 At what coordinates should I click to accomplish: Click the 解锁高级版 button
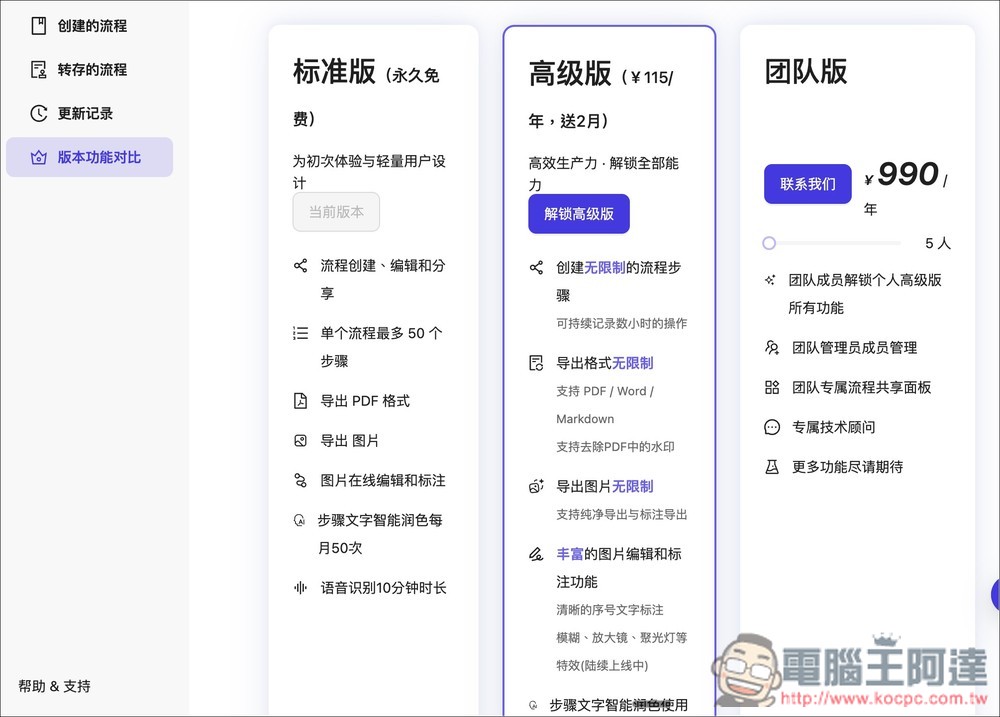click(579, 213)
